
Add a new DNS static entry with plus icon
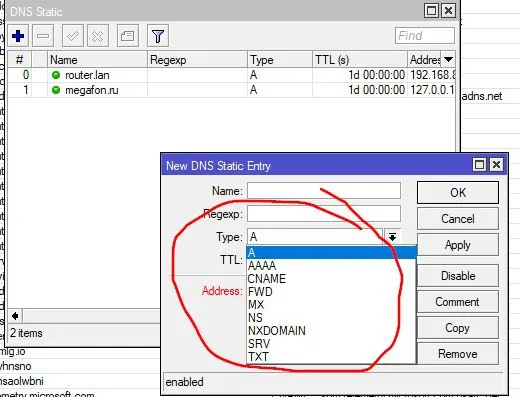tap(18, 36)
